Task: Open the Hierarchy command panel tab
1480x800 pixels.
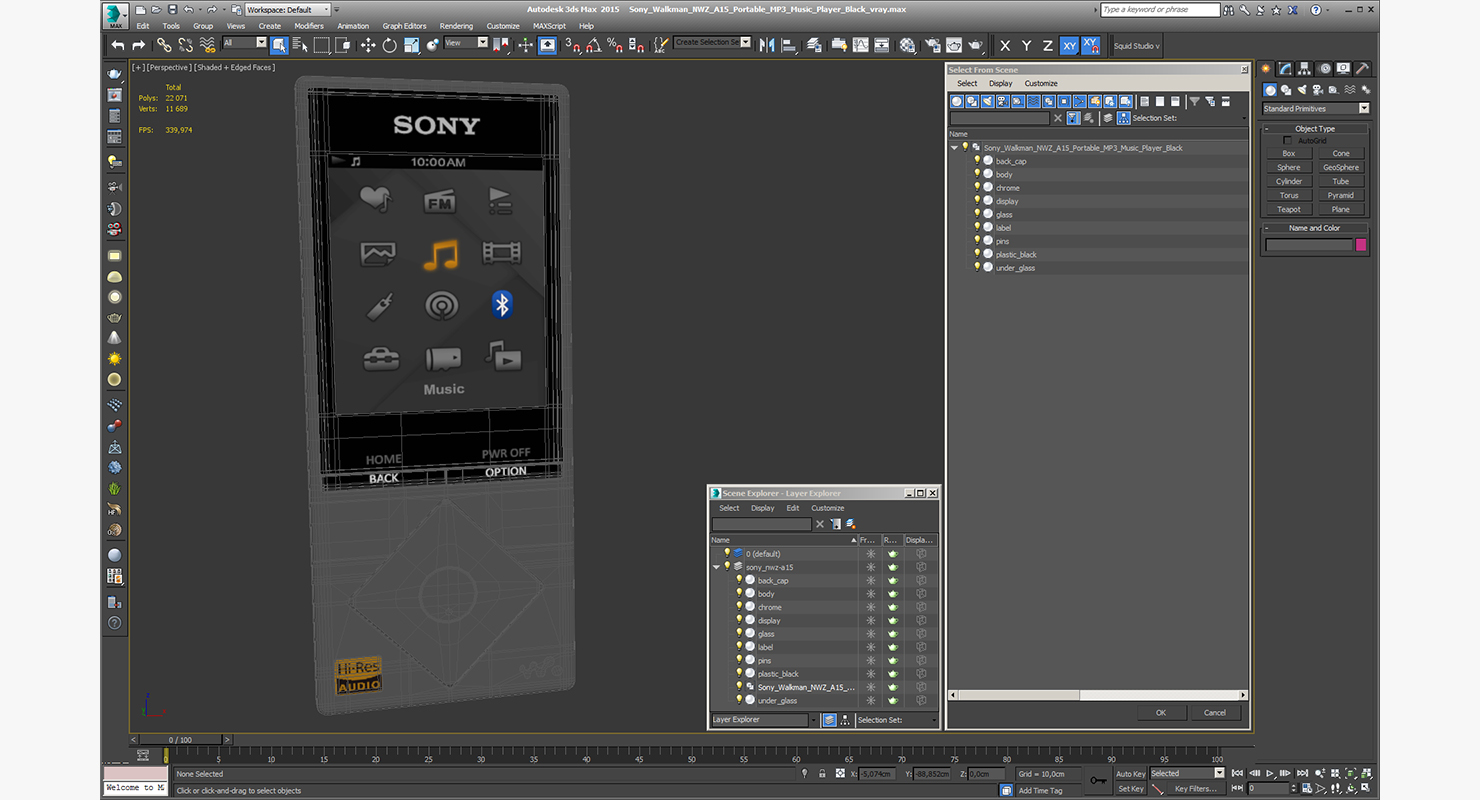Action: tap(1305, 69)
